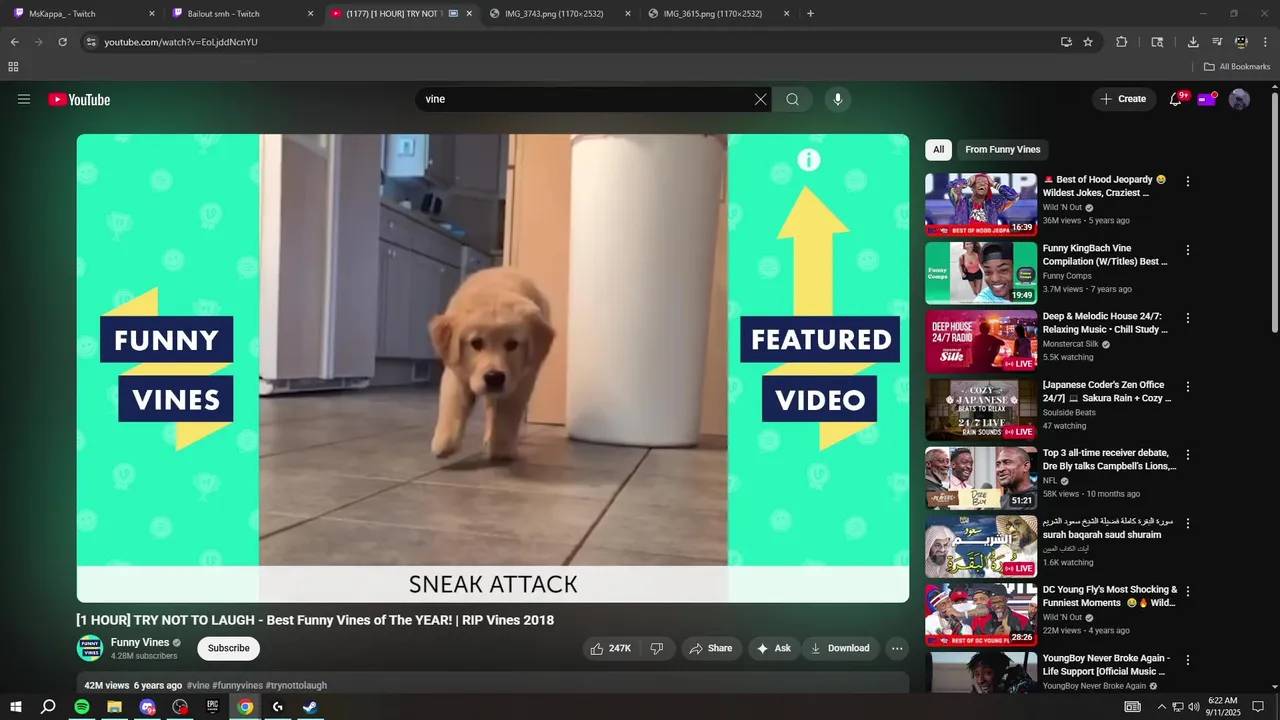Open options for Top 3 all-time receiver debate

1188,455
